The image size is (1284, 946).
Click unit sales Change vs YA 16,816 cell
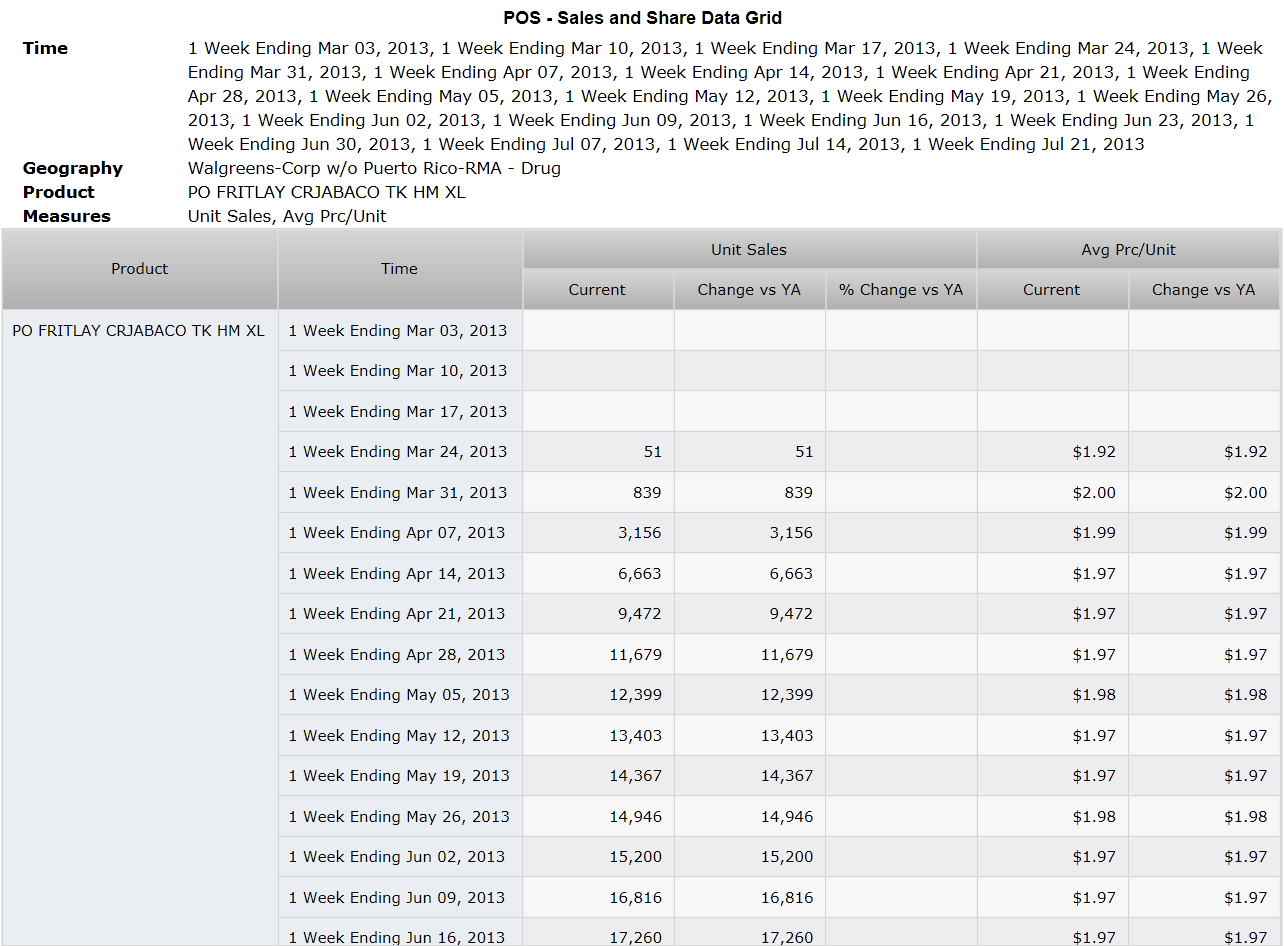coord(750,898)
